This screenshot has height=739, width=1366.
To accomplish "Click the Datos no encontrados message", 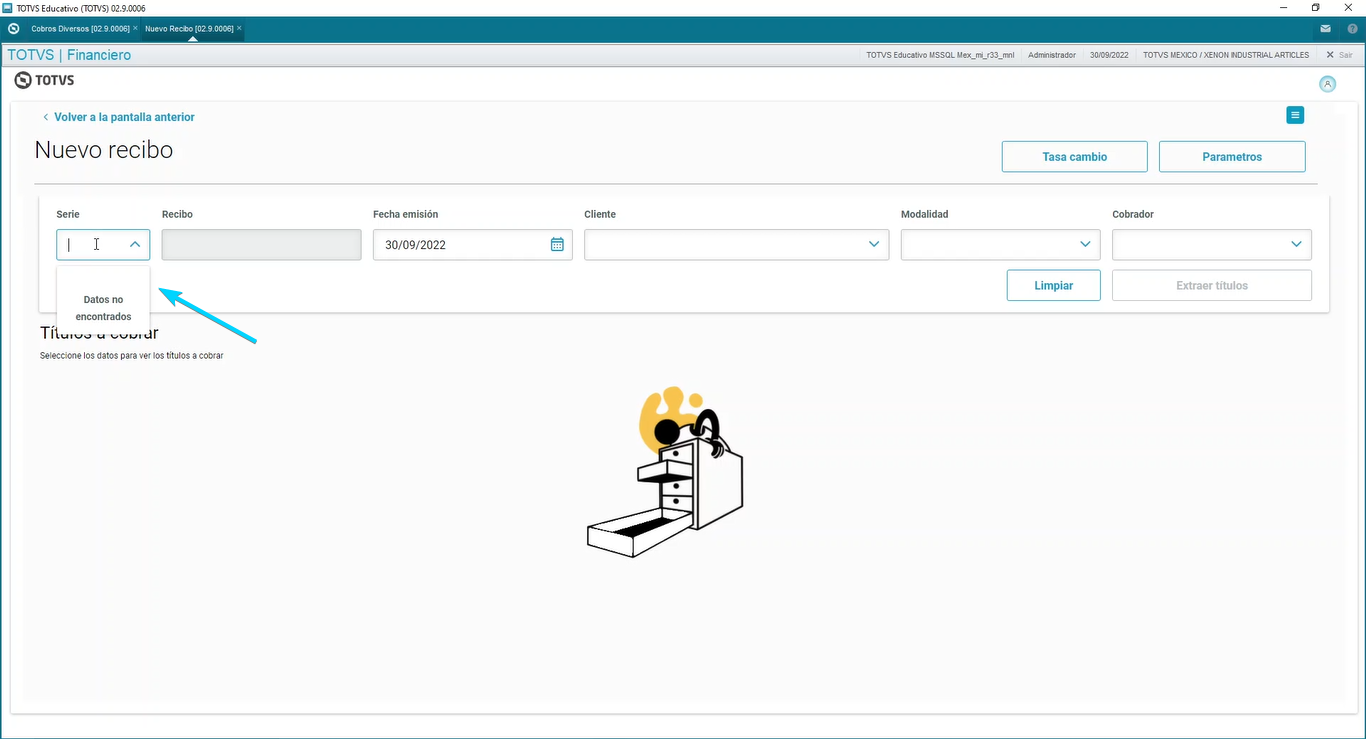I will coord(103,308).
